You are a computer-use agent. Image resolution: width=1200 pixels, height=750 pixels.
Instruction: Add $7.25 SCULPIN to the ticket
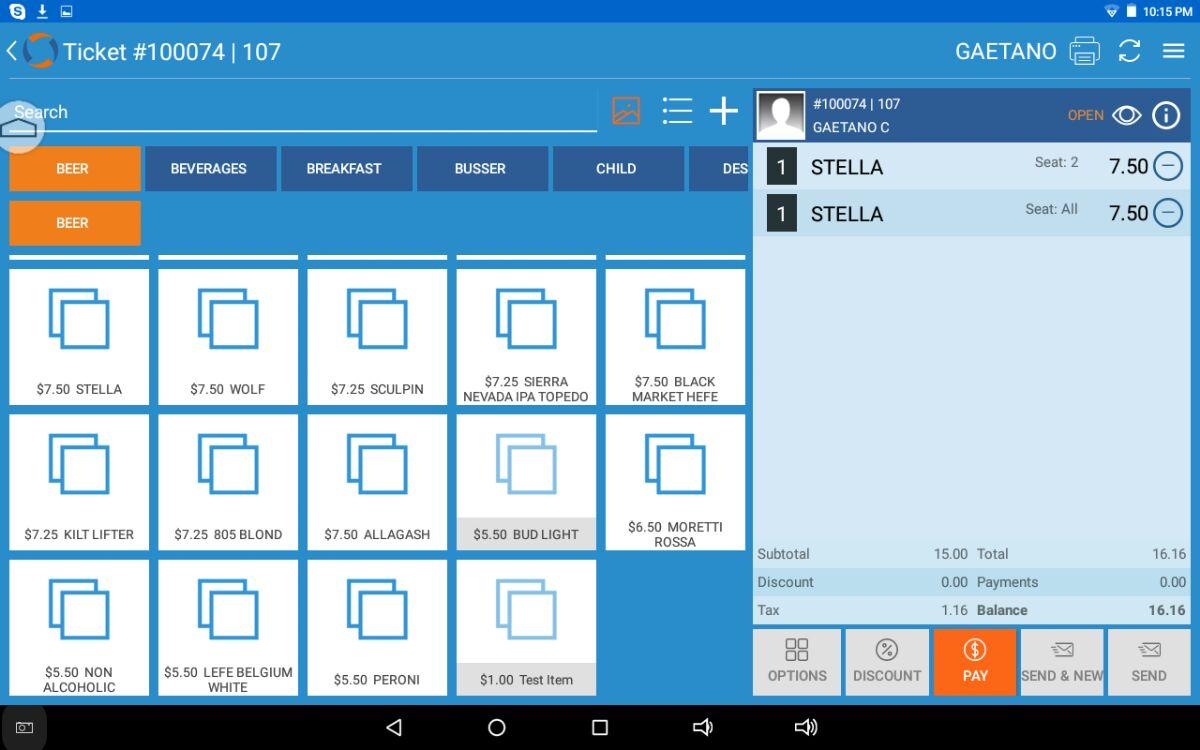[377, 337]
